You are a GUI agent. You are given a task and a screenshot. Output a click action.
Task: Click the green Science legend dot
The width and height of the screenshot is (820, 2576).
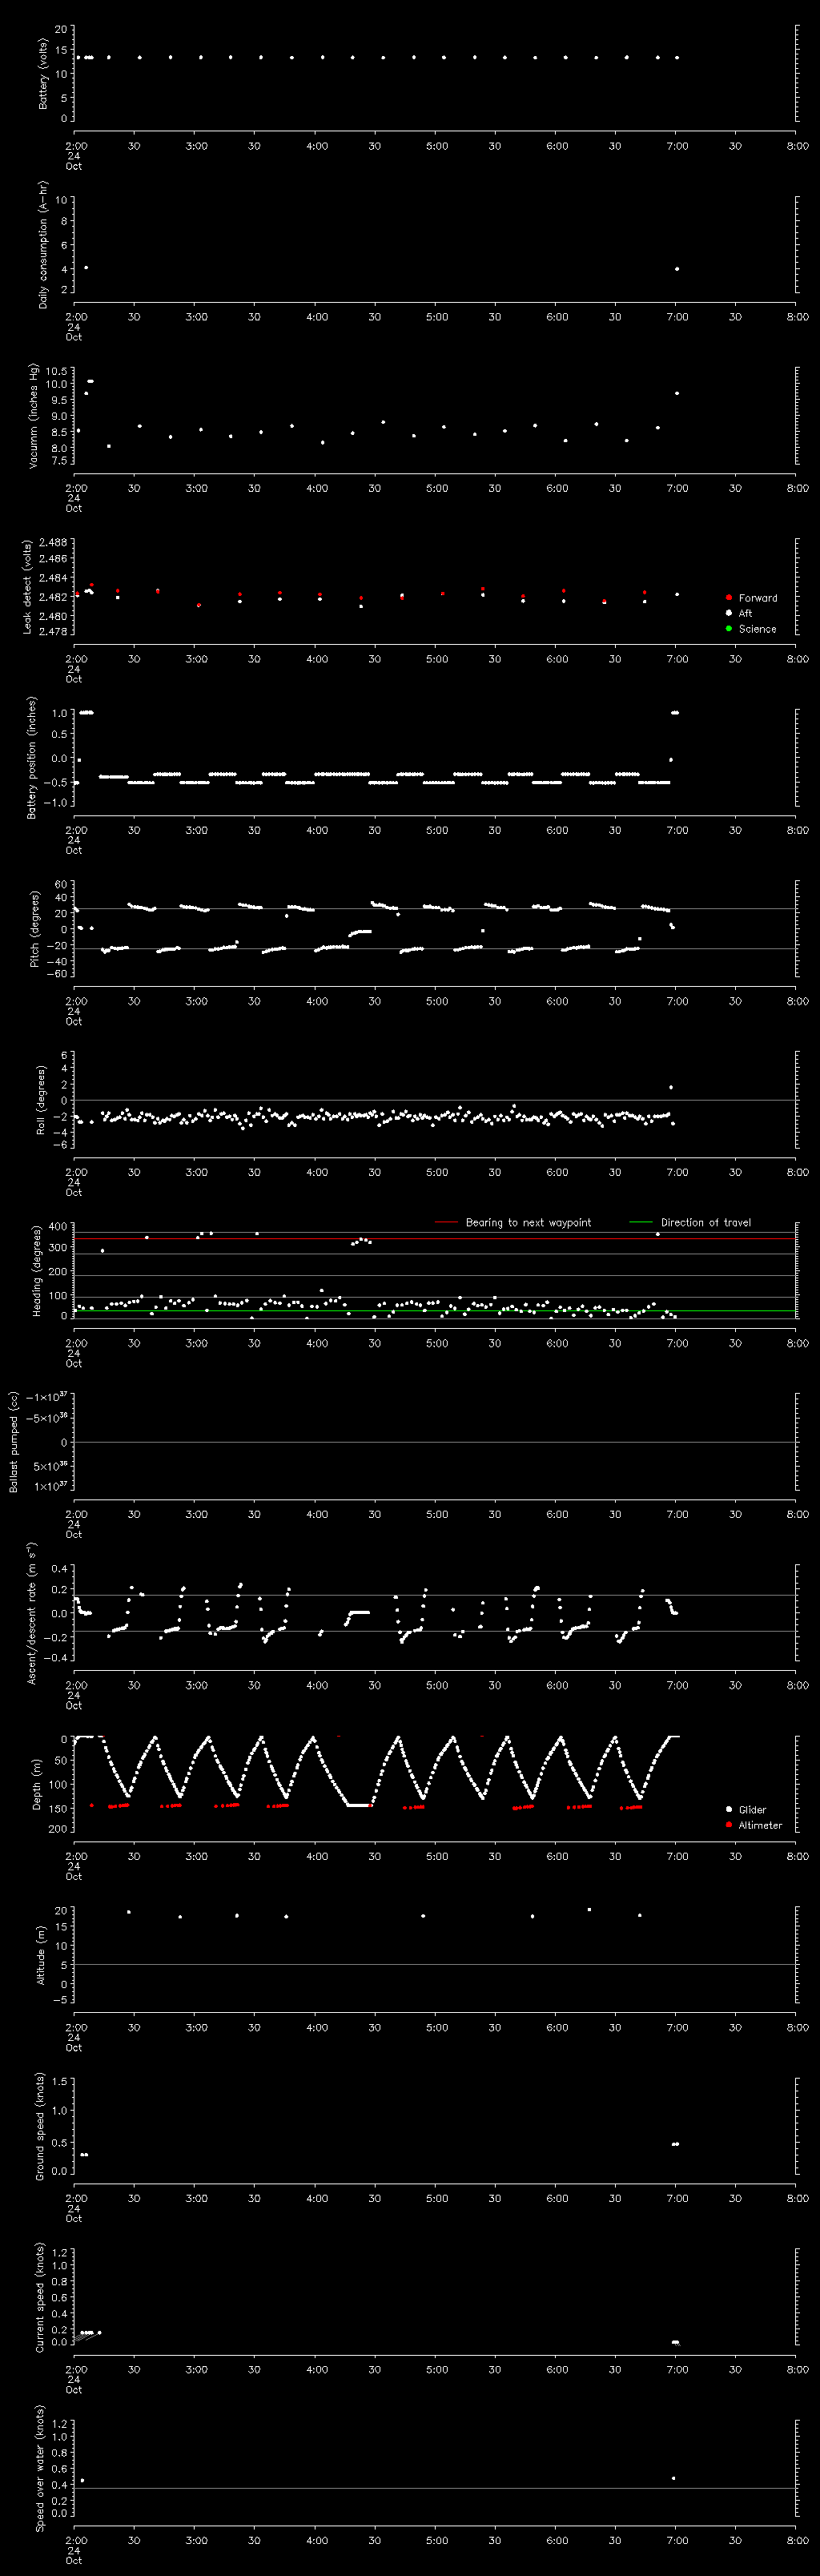coord(729,628)
